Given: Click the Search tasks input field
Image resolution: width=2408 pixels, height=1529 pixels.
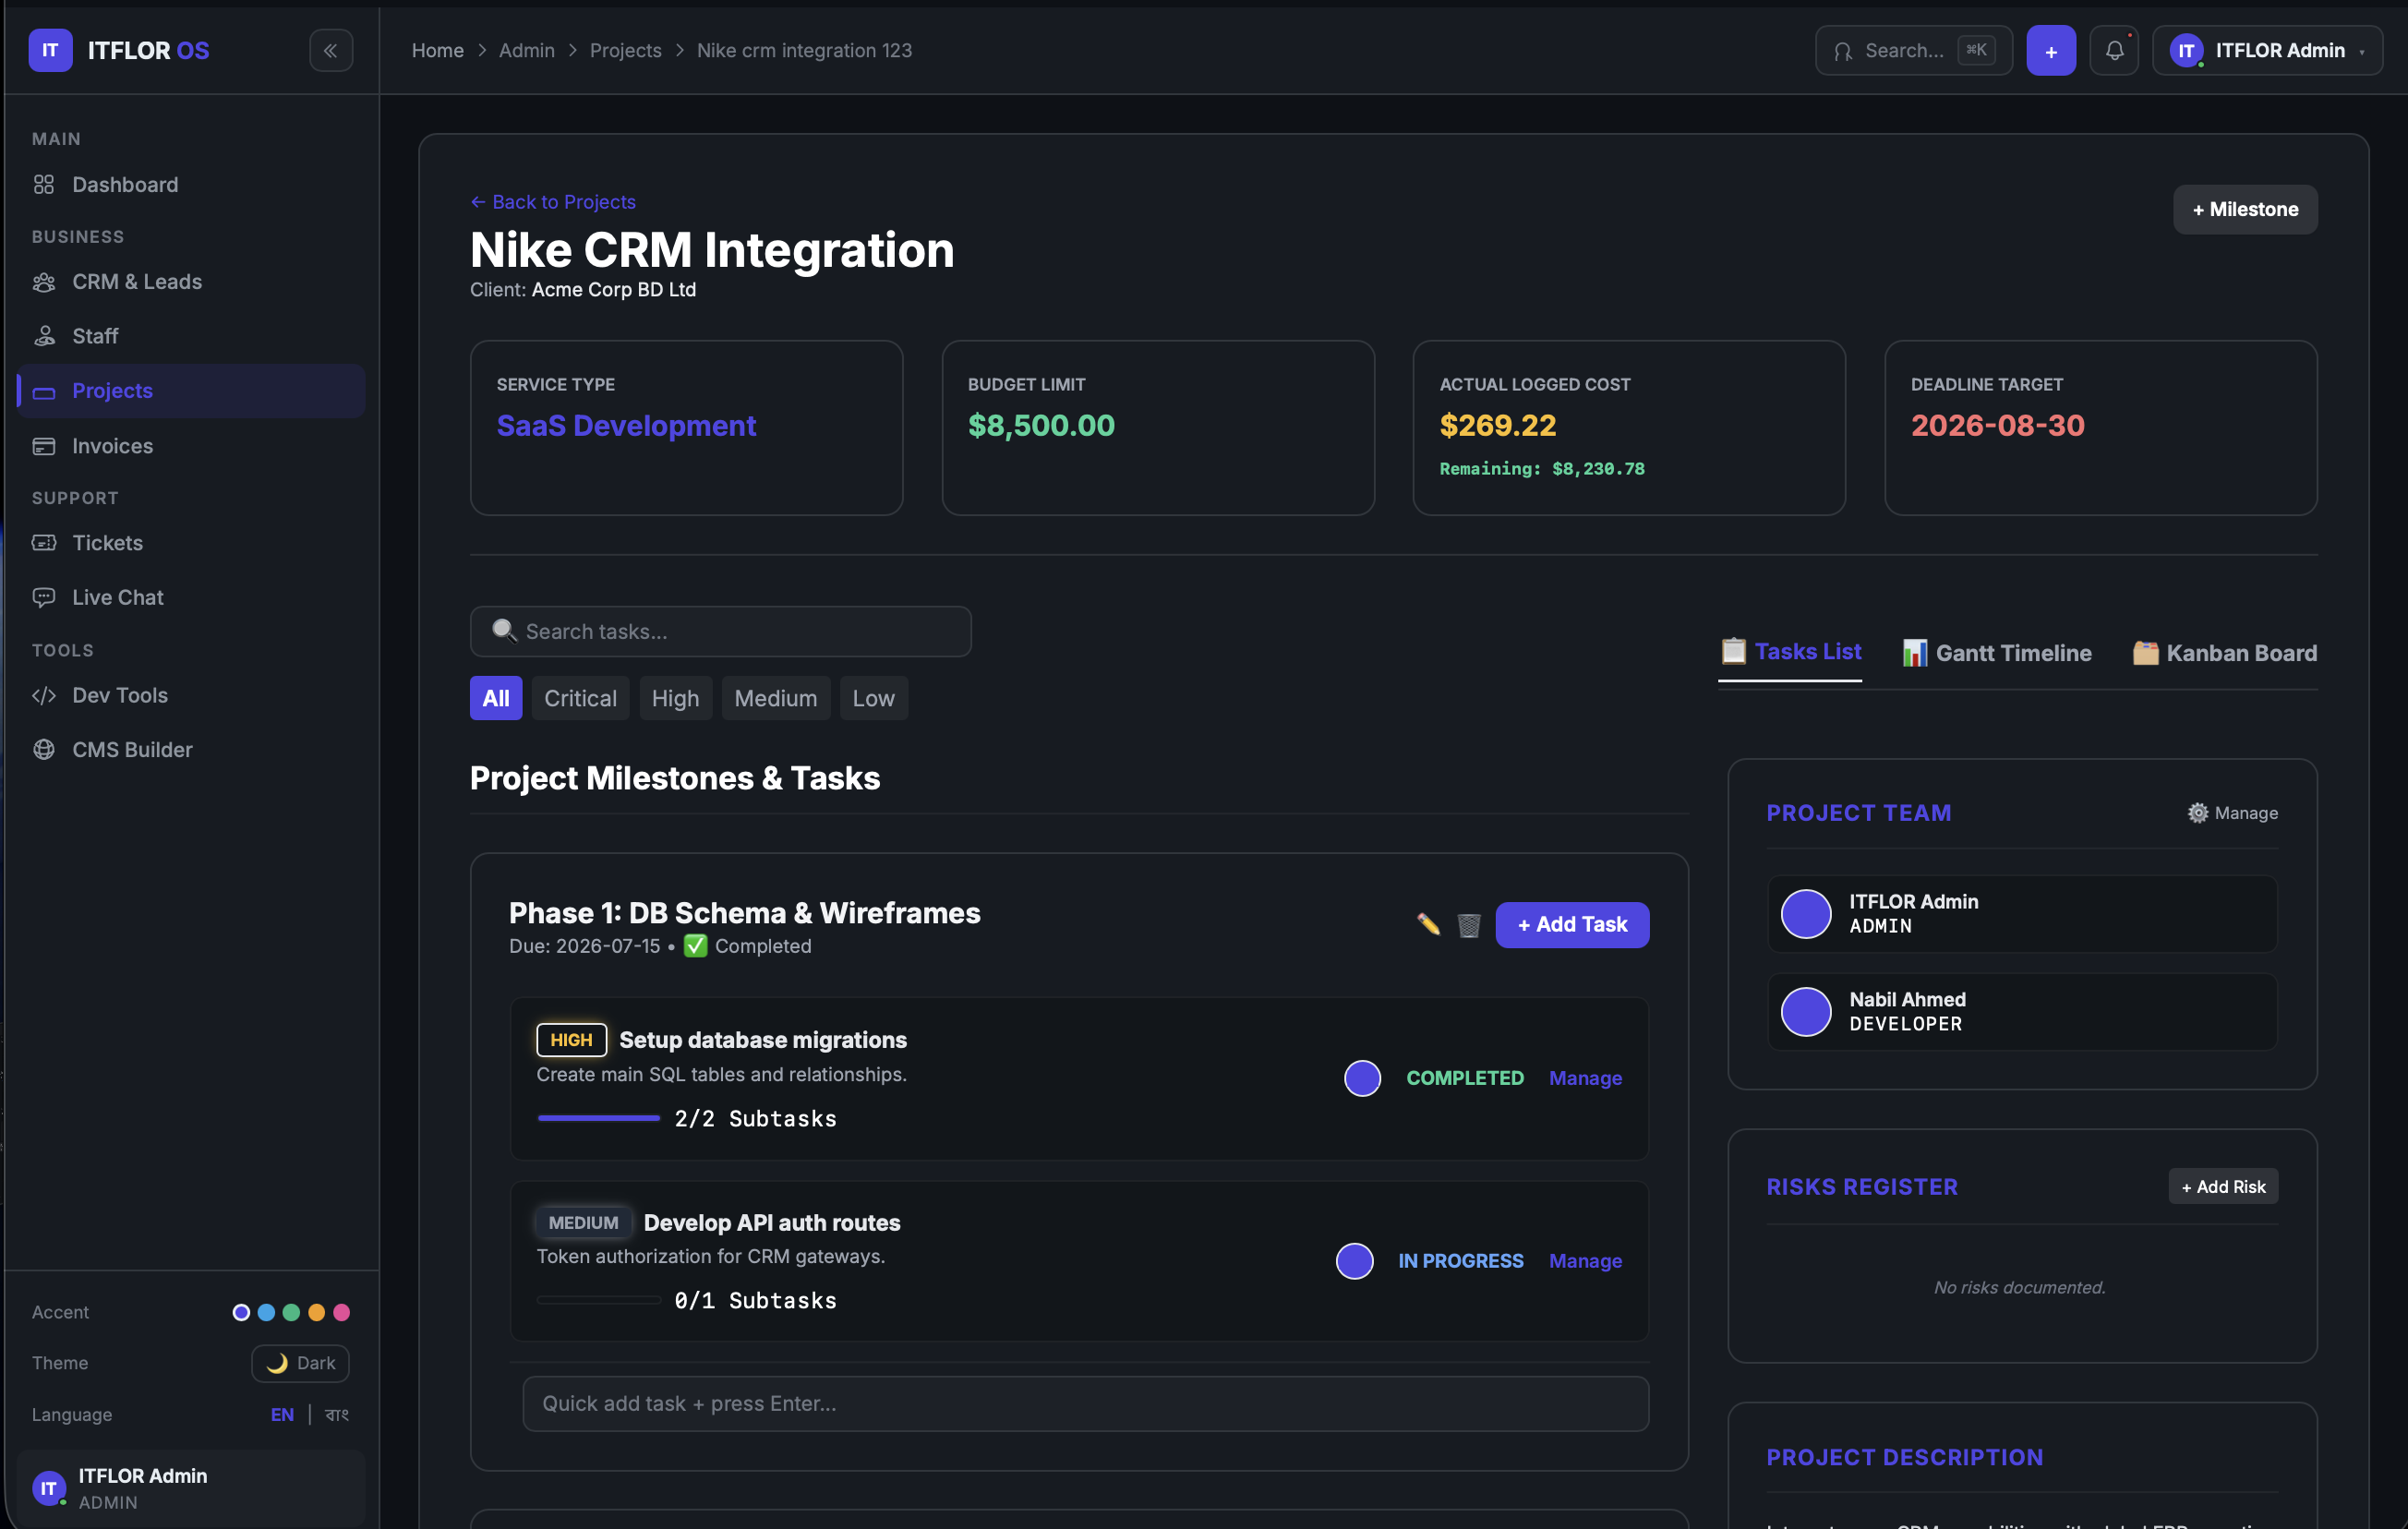Looking at the screenshot, I should [720, 631].
